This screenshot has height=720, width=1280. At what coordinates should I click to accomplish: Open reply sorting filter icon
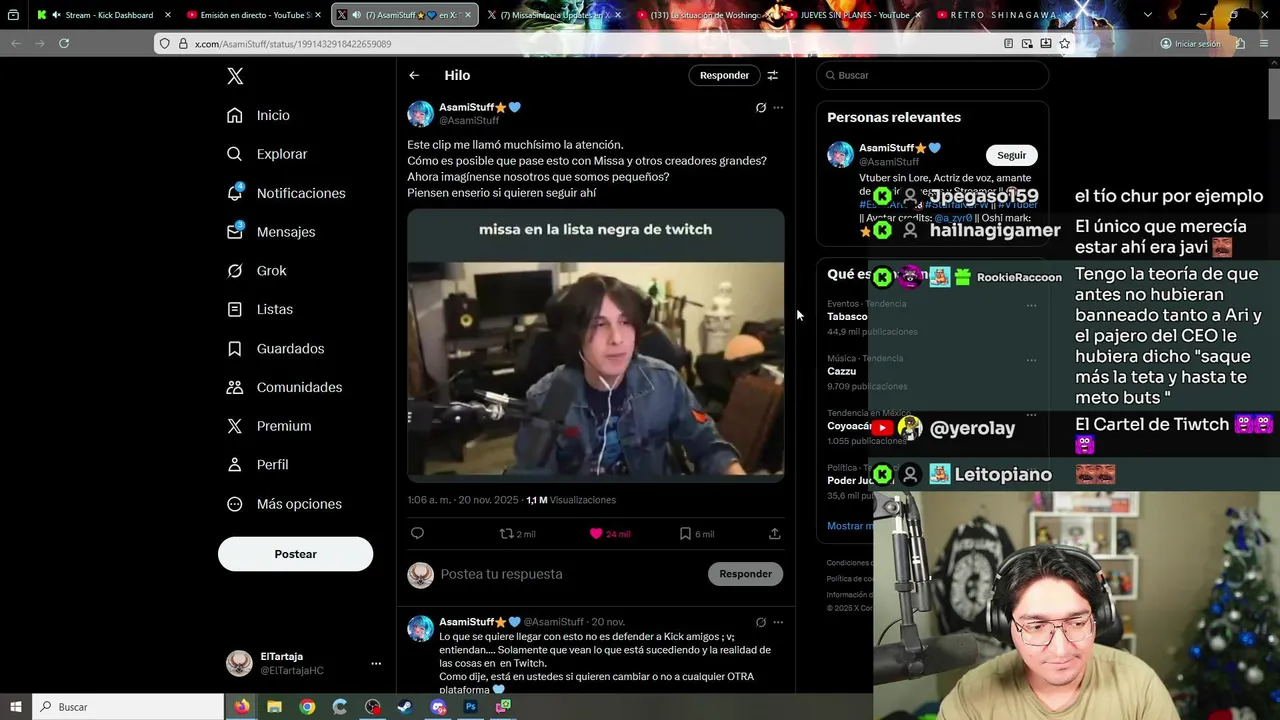(x=772, y=75)
